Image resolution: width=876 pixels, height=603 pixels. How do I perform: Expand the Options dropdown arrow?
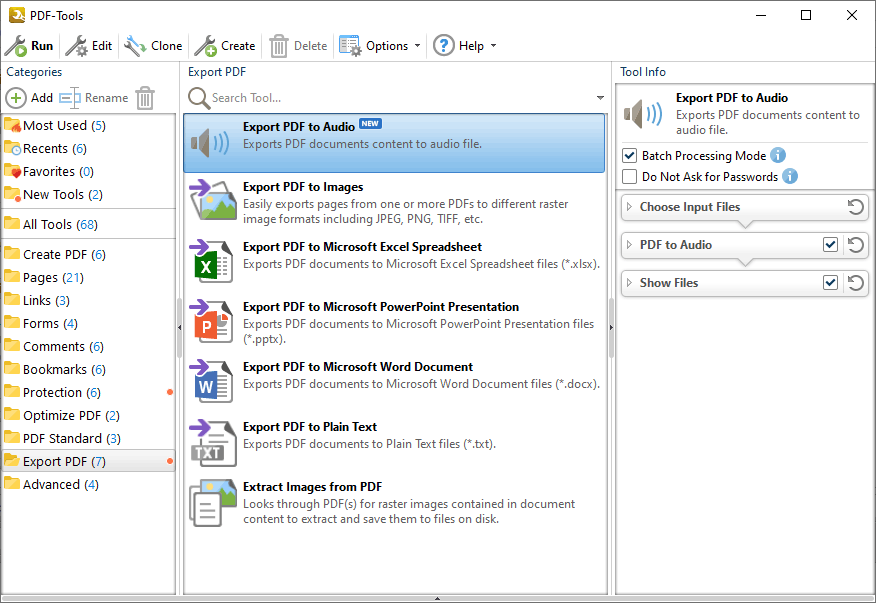click(x=417, y=46)
